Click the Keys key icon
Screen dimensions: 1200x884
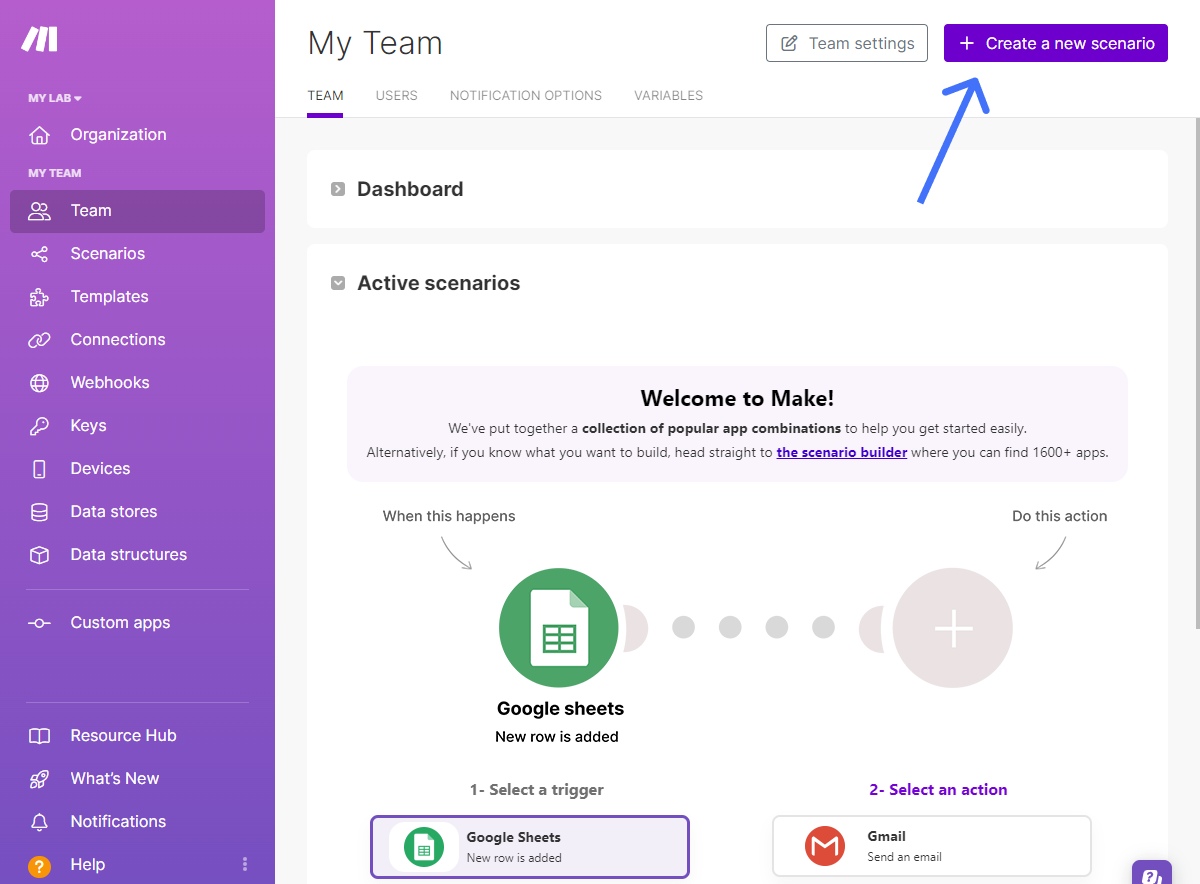[39, 426]
